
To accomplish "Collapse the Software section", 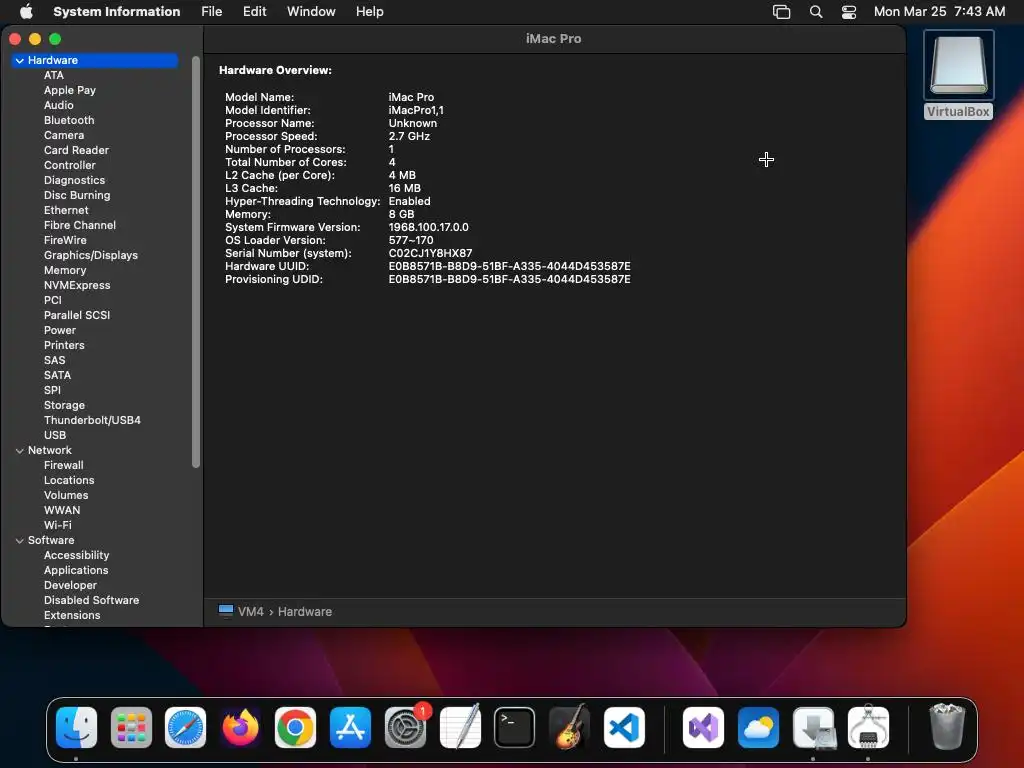I will coord(20,541).
